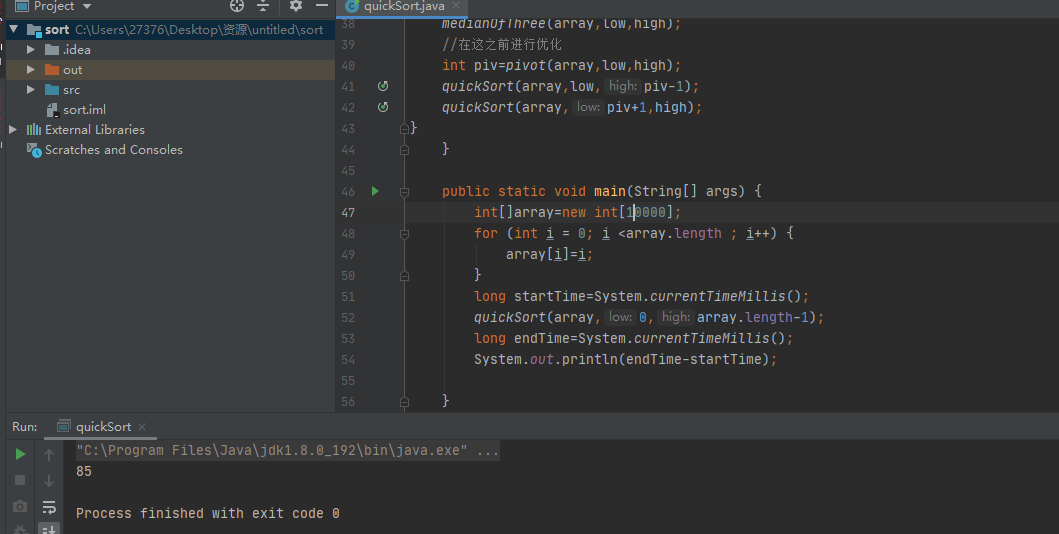Click array.length in the for loop

click(673, 233)
